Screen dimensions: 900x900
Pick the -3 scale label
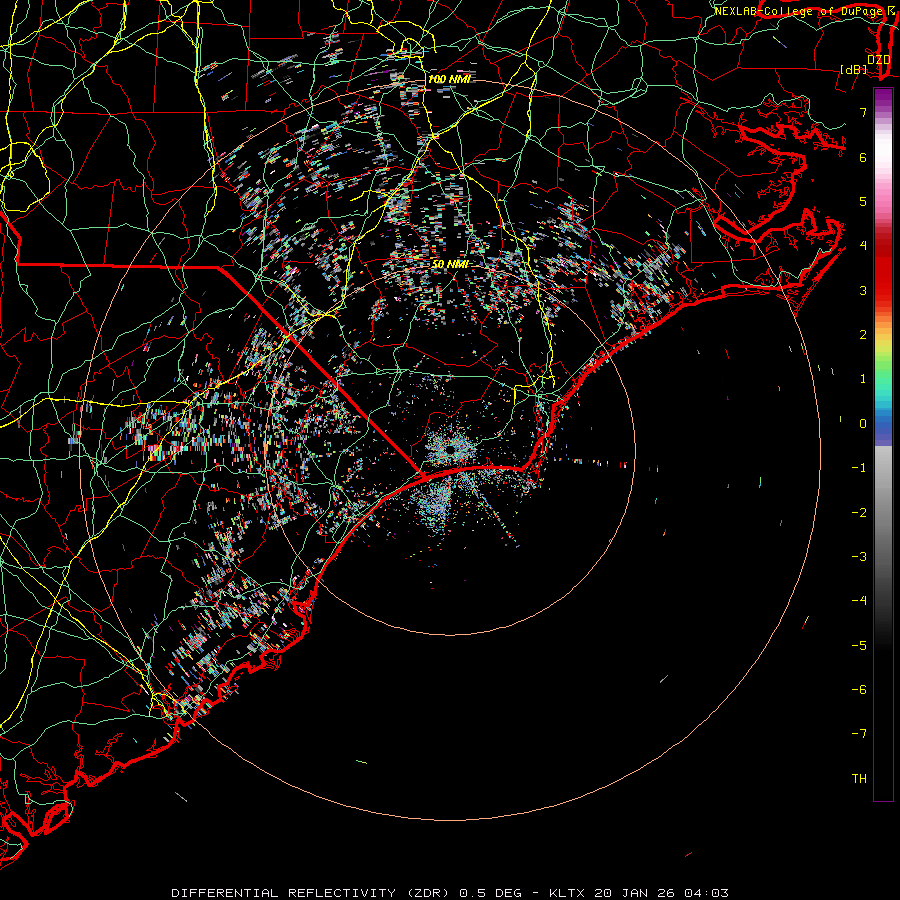click(x=859, y=557)
